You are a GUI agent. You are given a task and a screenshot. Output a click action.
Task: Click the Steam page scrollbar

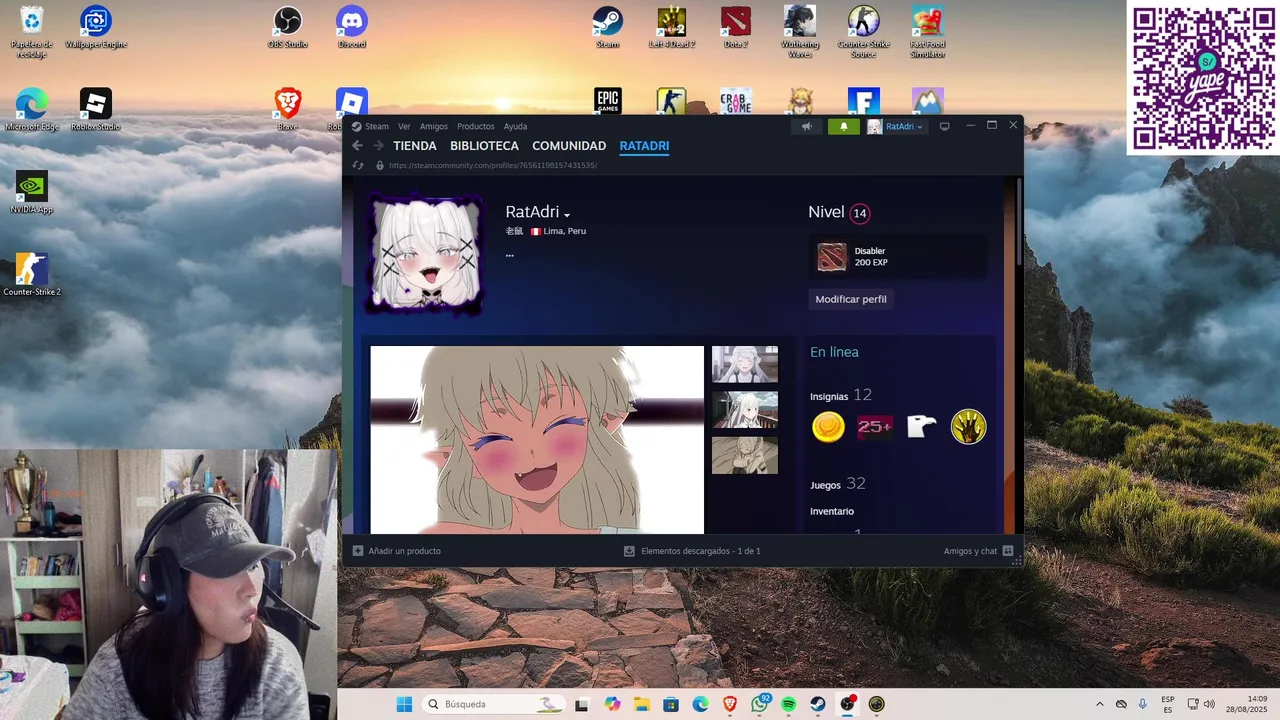point(1018,220)
